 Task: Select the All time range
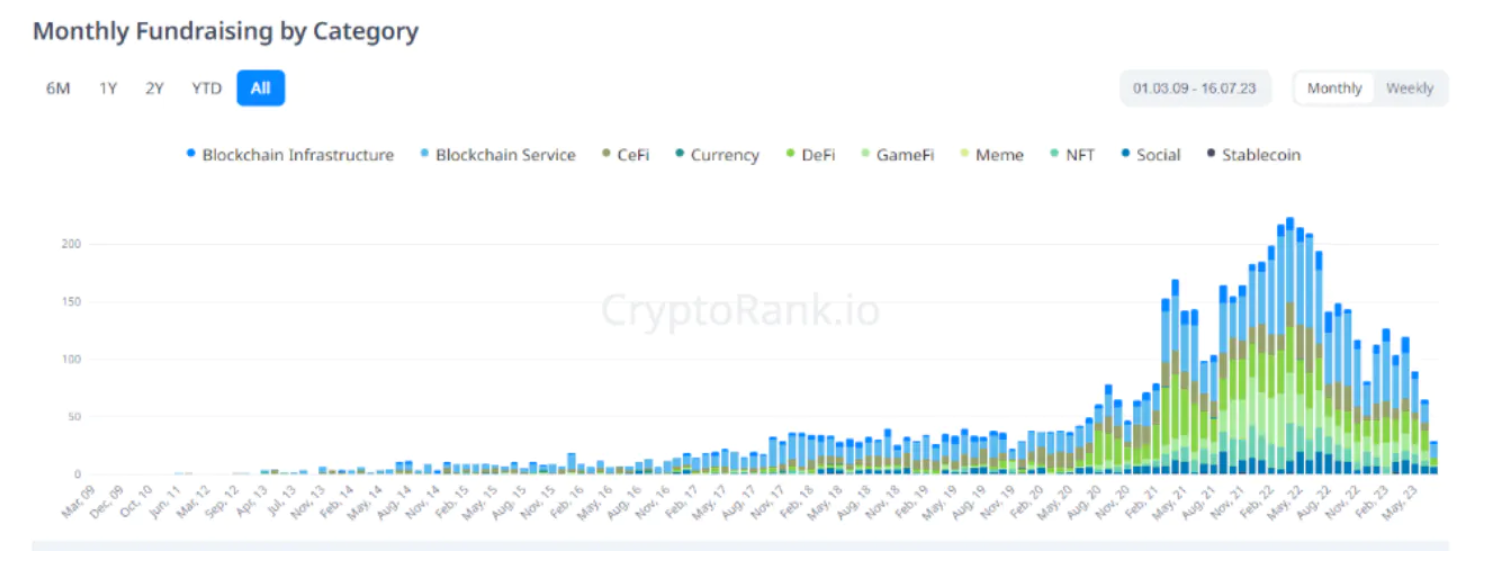(260, 88)
